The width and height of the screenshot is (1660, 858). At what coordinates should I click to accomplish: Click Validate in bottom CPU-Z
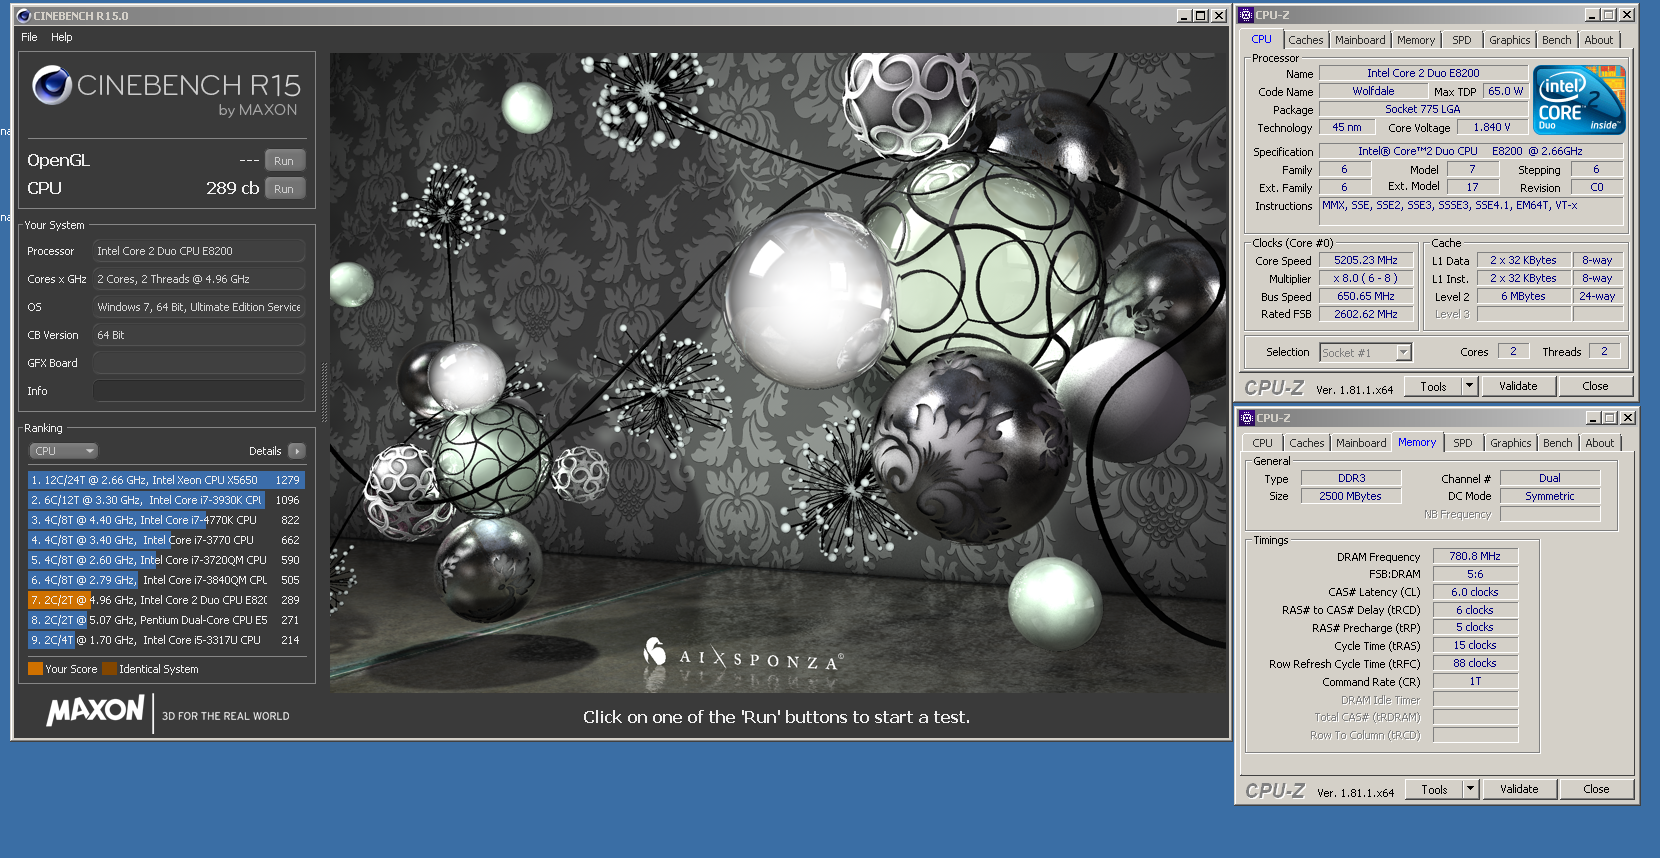click(1519, 789)
